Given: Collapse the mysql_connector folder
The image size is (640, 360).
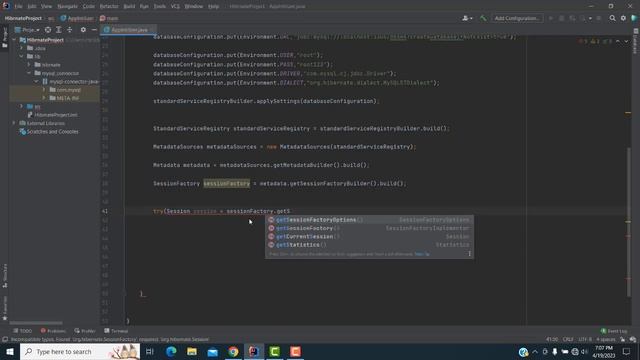Looking at the screenshot, I should (29, 73).
